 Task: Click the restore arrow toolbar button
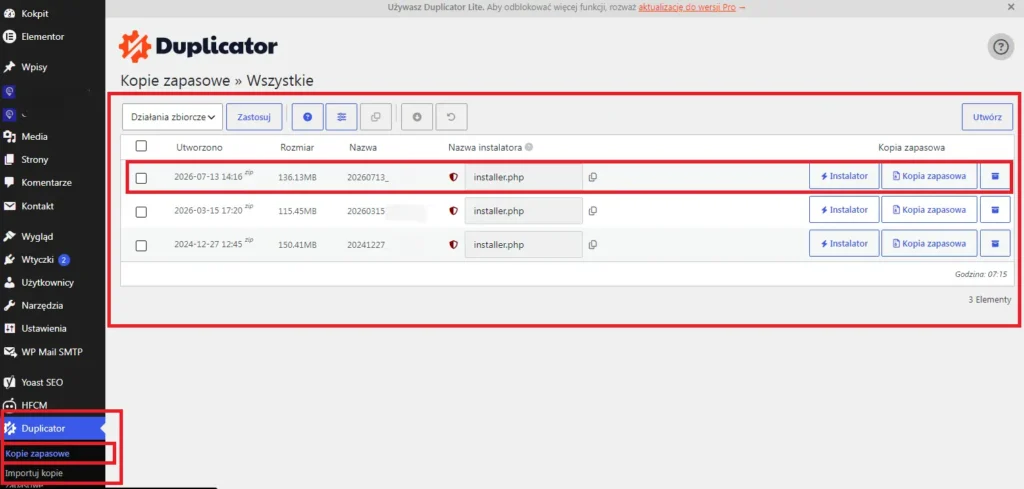tap(451, 117)
